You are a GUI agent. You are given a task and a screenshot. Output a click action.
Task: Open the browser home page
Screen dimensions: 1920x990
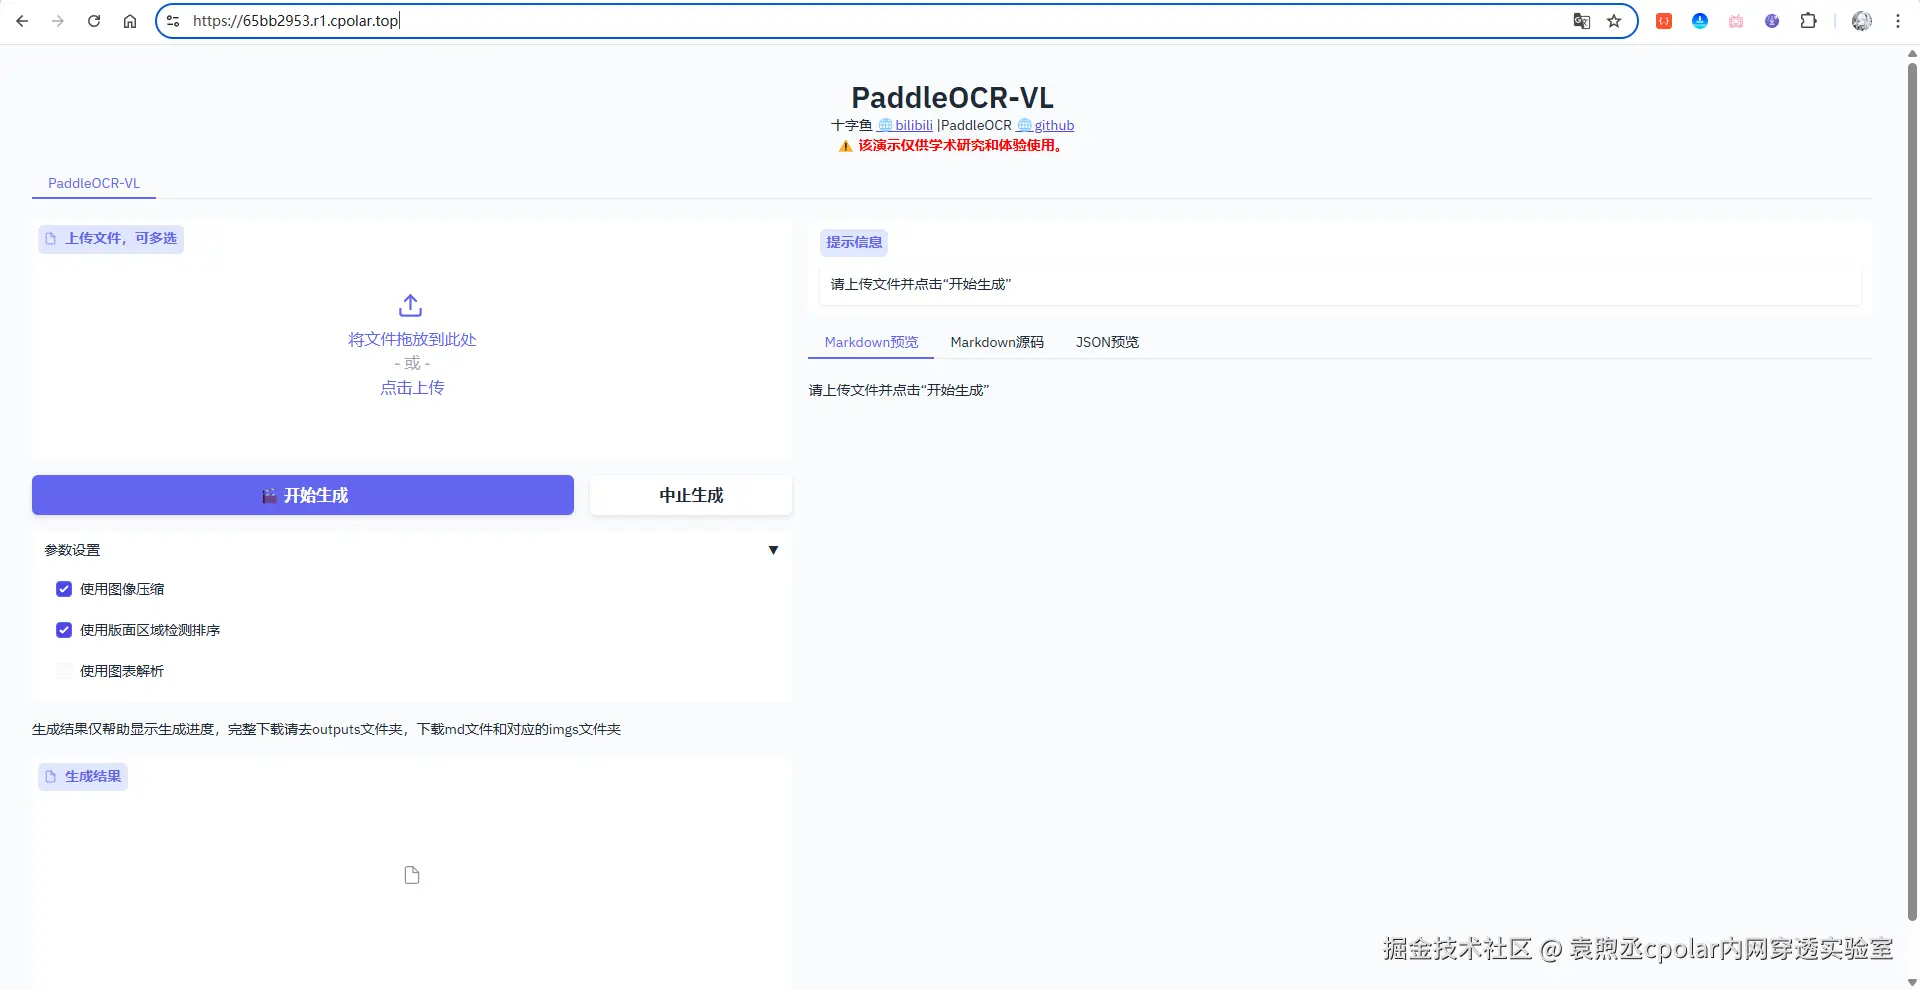pyautogui.click(x=130, y=21)
